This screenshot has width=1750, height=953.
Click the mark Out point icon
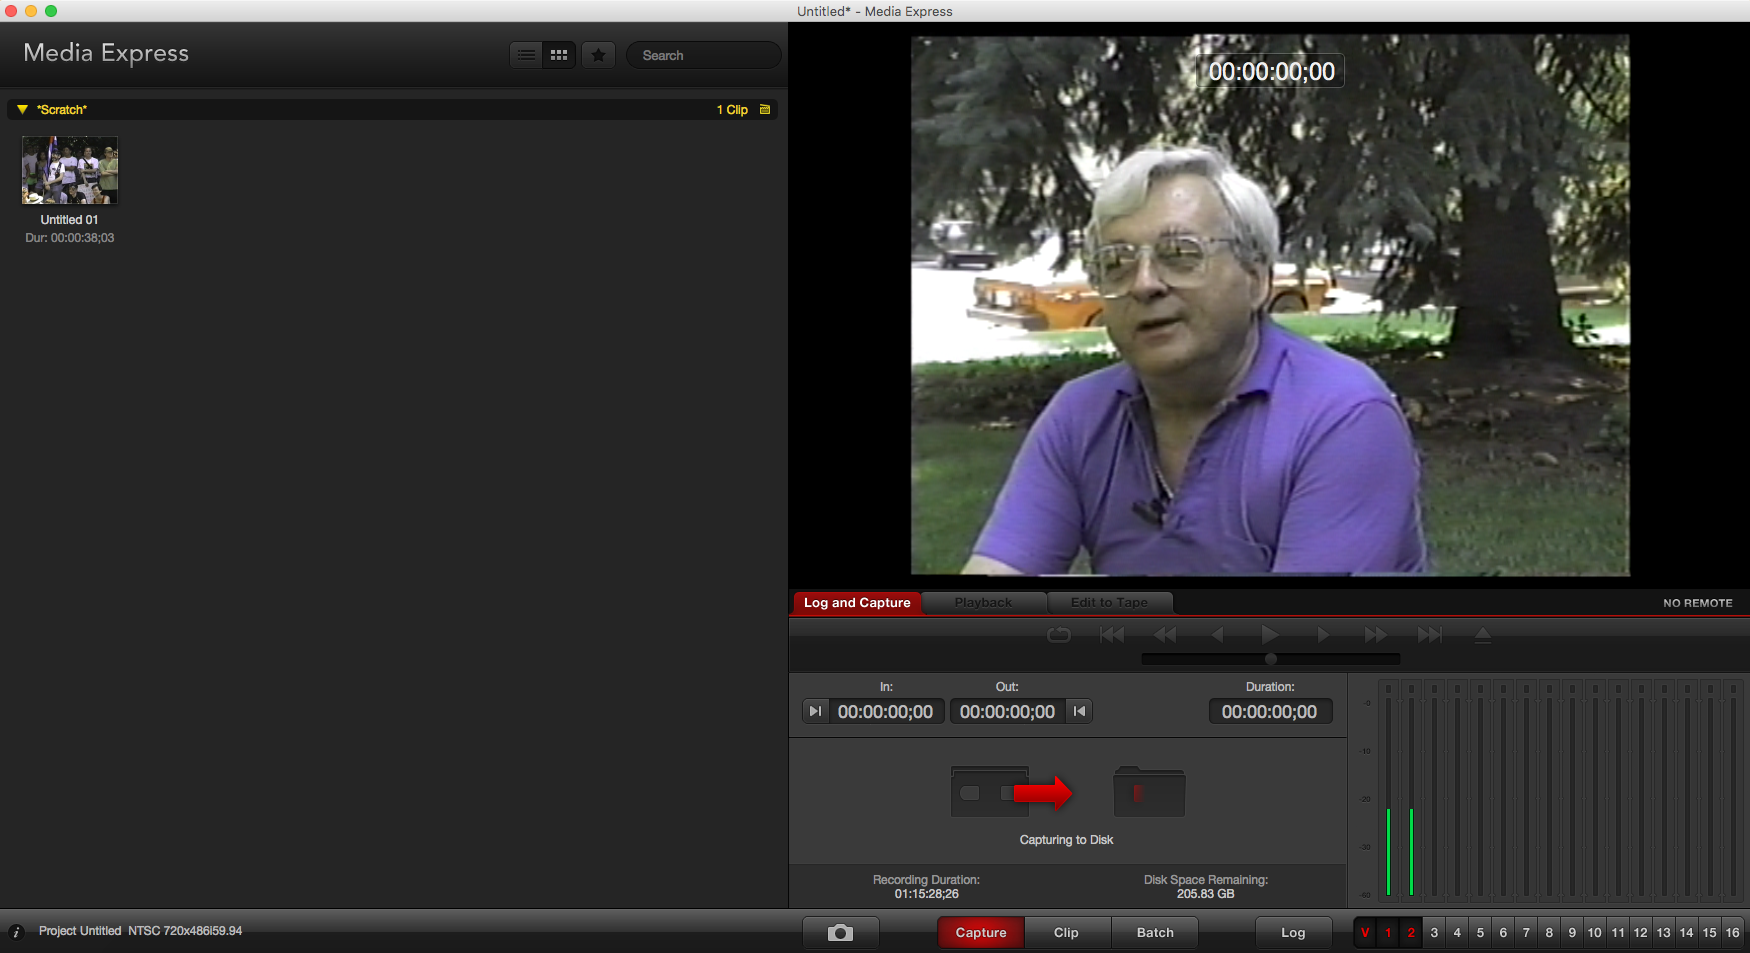pyautogui.click(x=1079, y=711)
